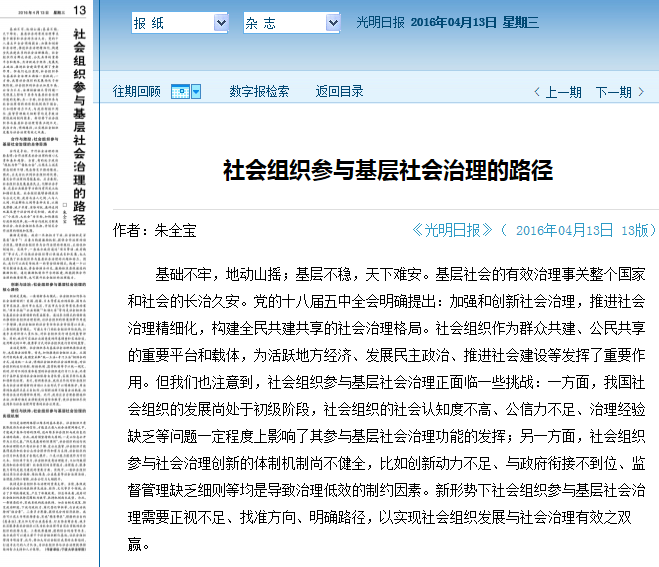Viewport: 659px width, 567px height.
Task: Expand the calendar dropdown arrow
Action: click(196, 91)
